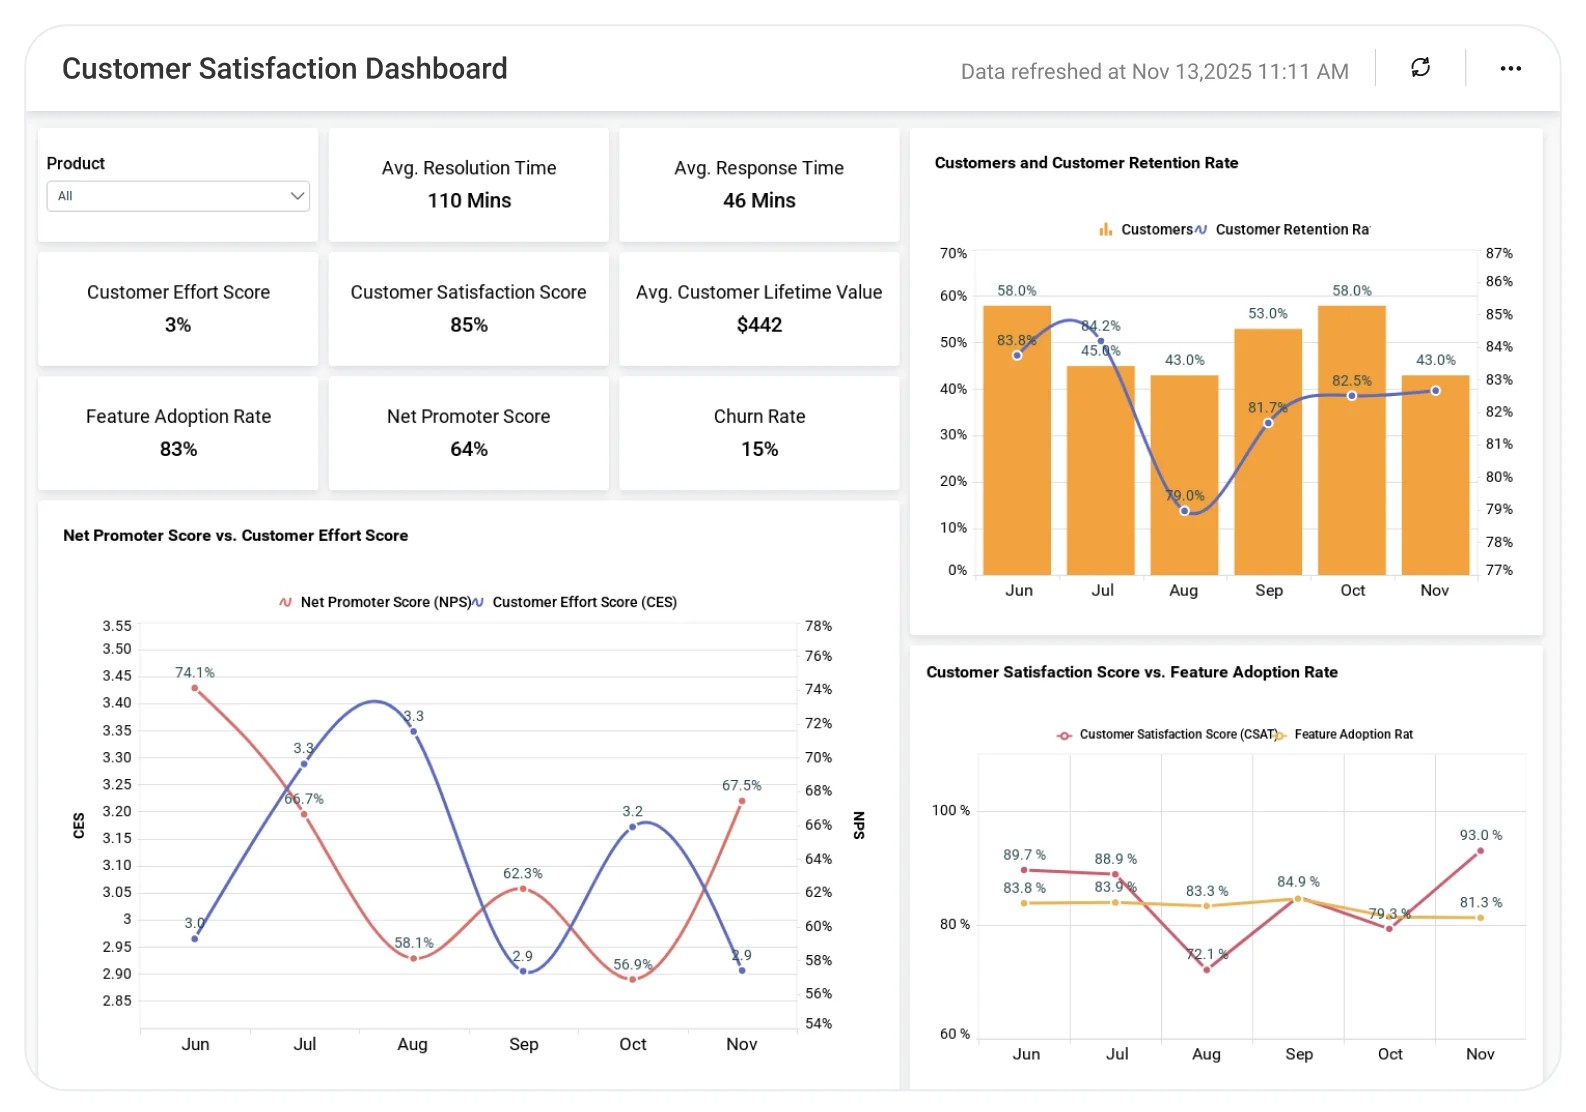Click the Net Promoter Score 64% card
This screenshot has height=1112, width=1586.
click(x=469, y=433)
